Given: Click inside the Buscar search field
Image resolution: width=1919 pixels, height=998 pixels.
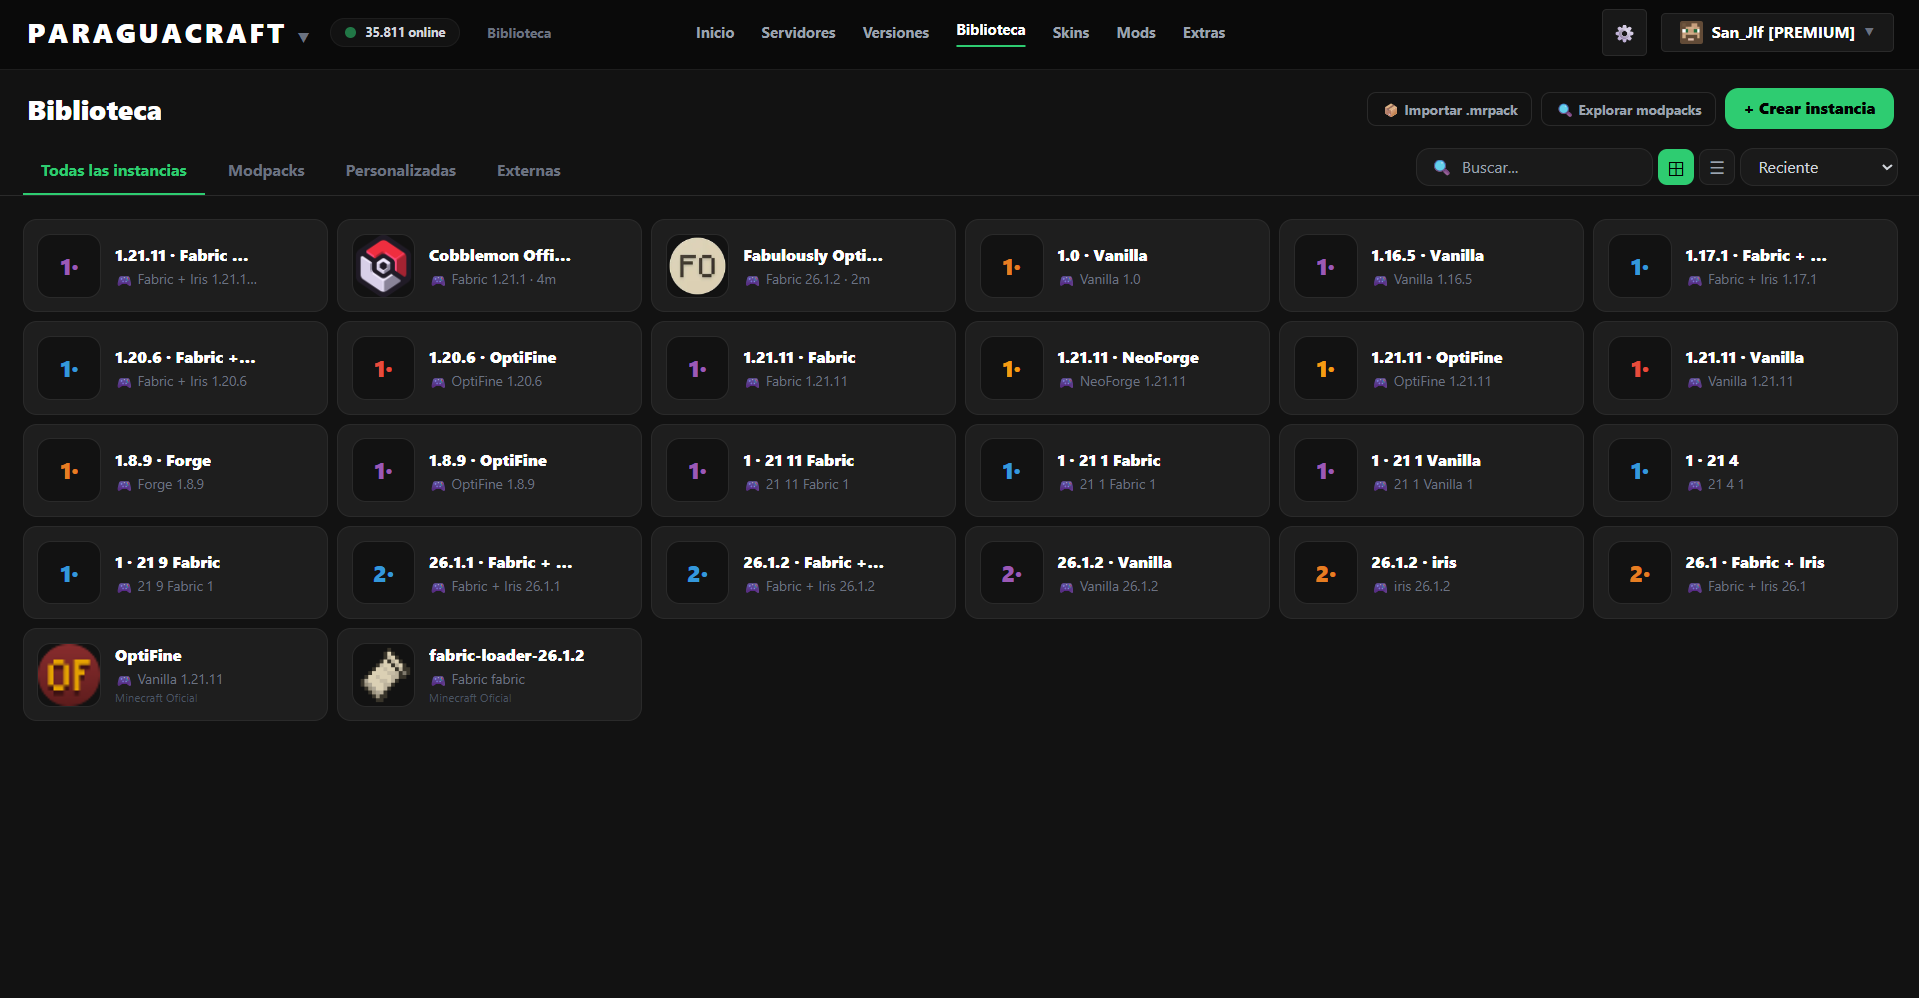Looking at the screenshot, I should point(1534,167).
